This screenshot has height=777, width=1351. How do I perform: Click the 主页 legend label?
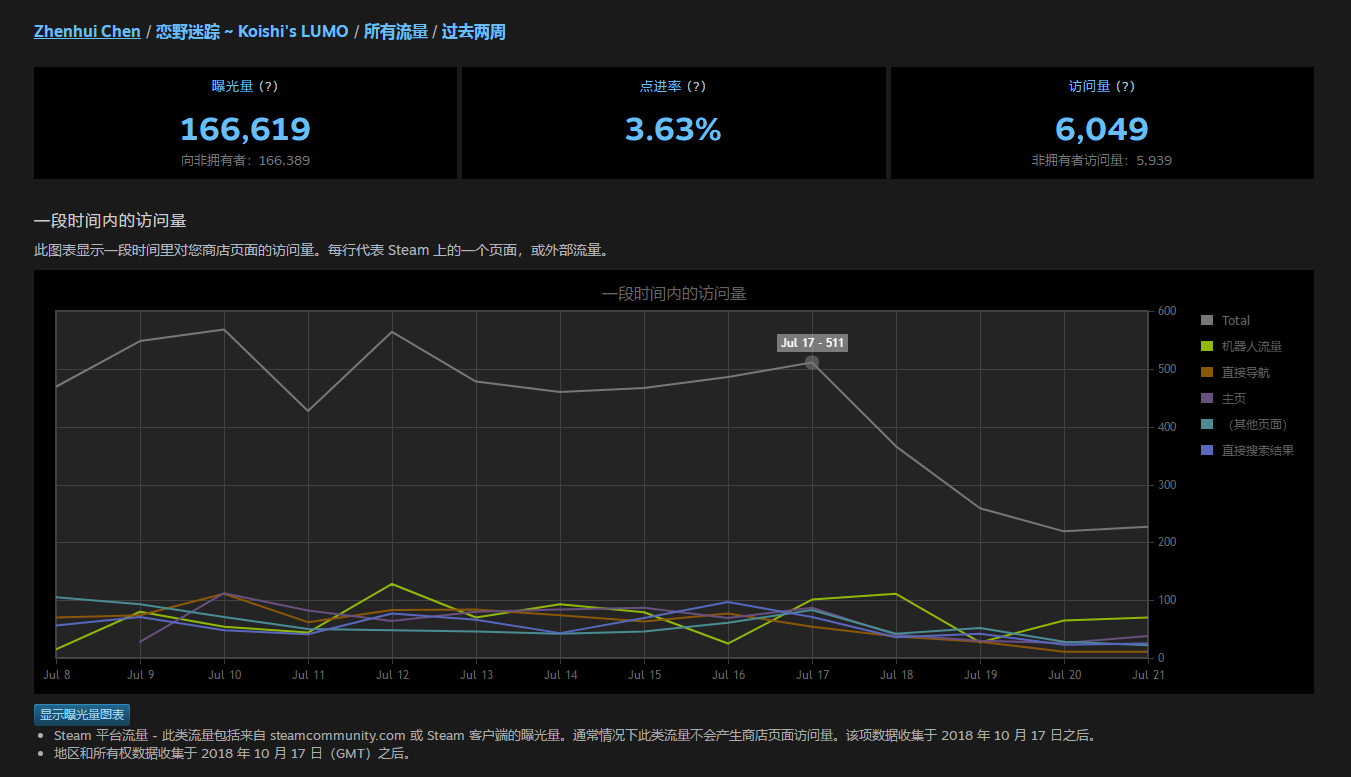tap(1234, 399)
